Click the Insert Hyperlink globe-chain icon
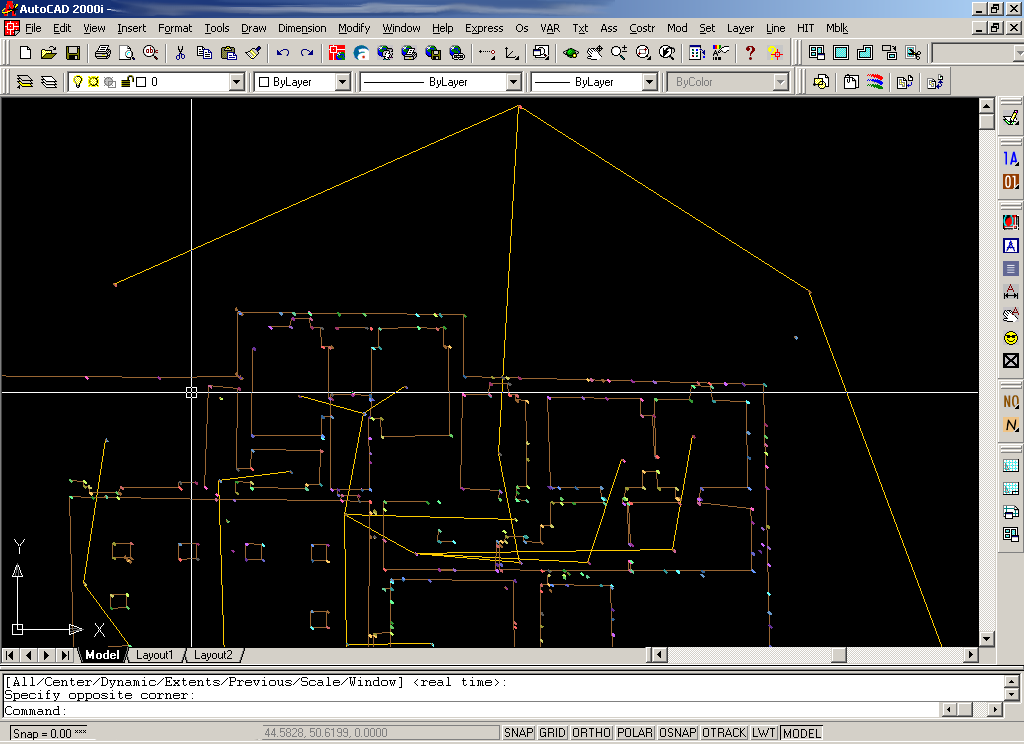The height and width of the screenshot is (744, 1024). [x=456, y=53]
